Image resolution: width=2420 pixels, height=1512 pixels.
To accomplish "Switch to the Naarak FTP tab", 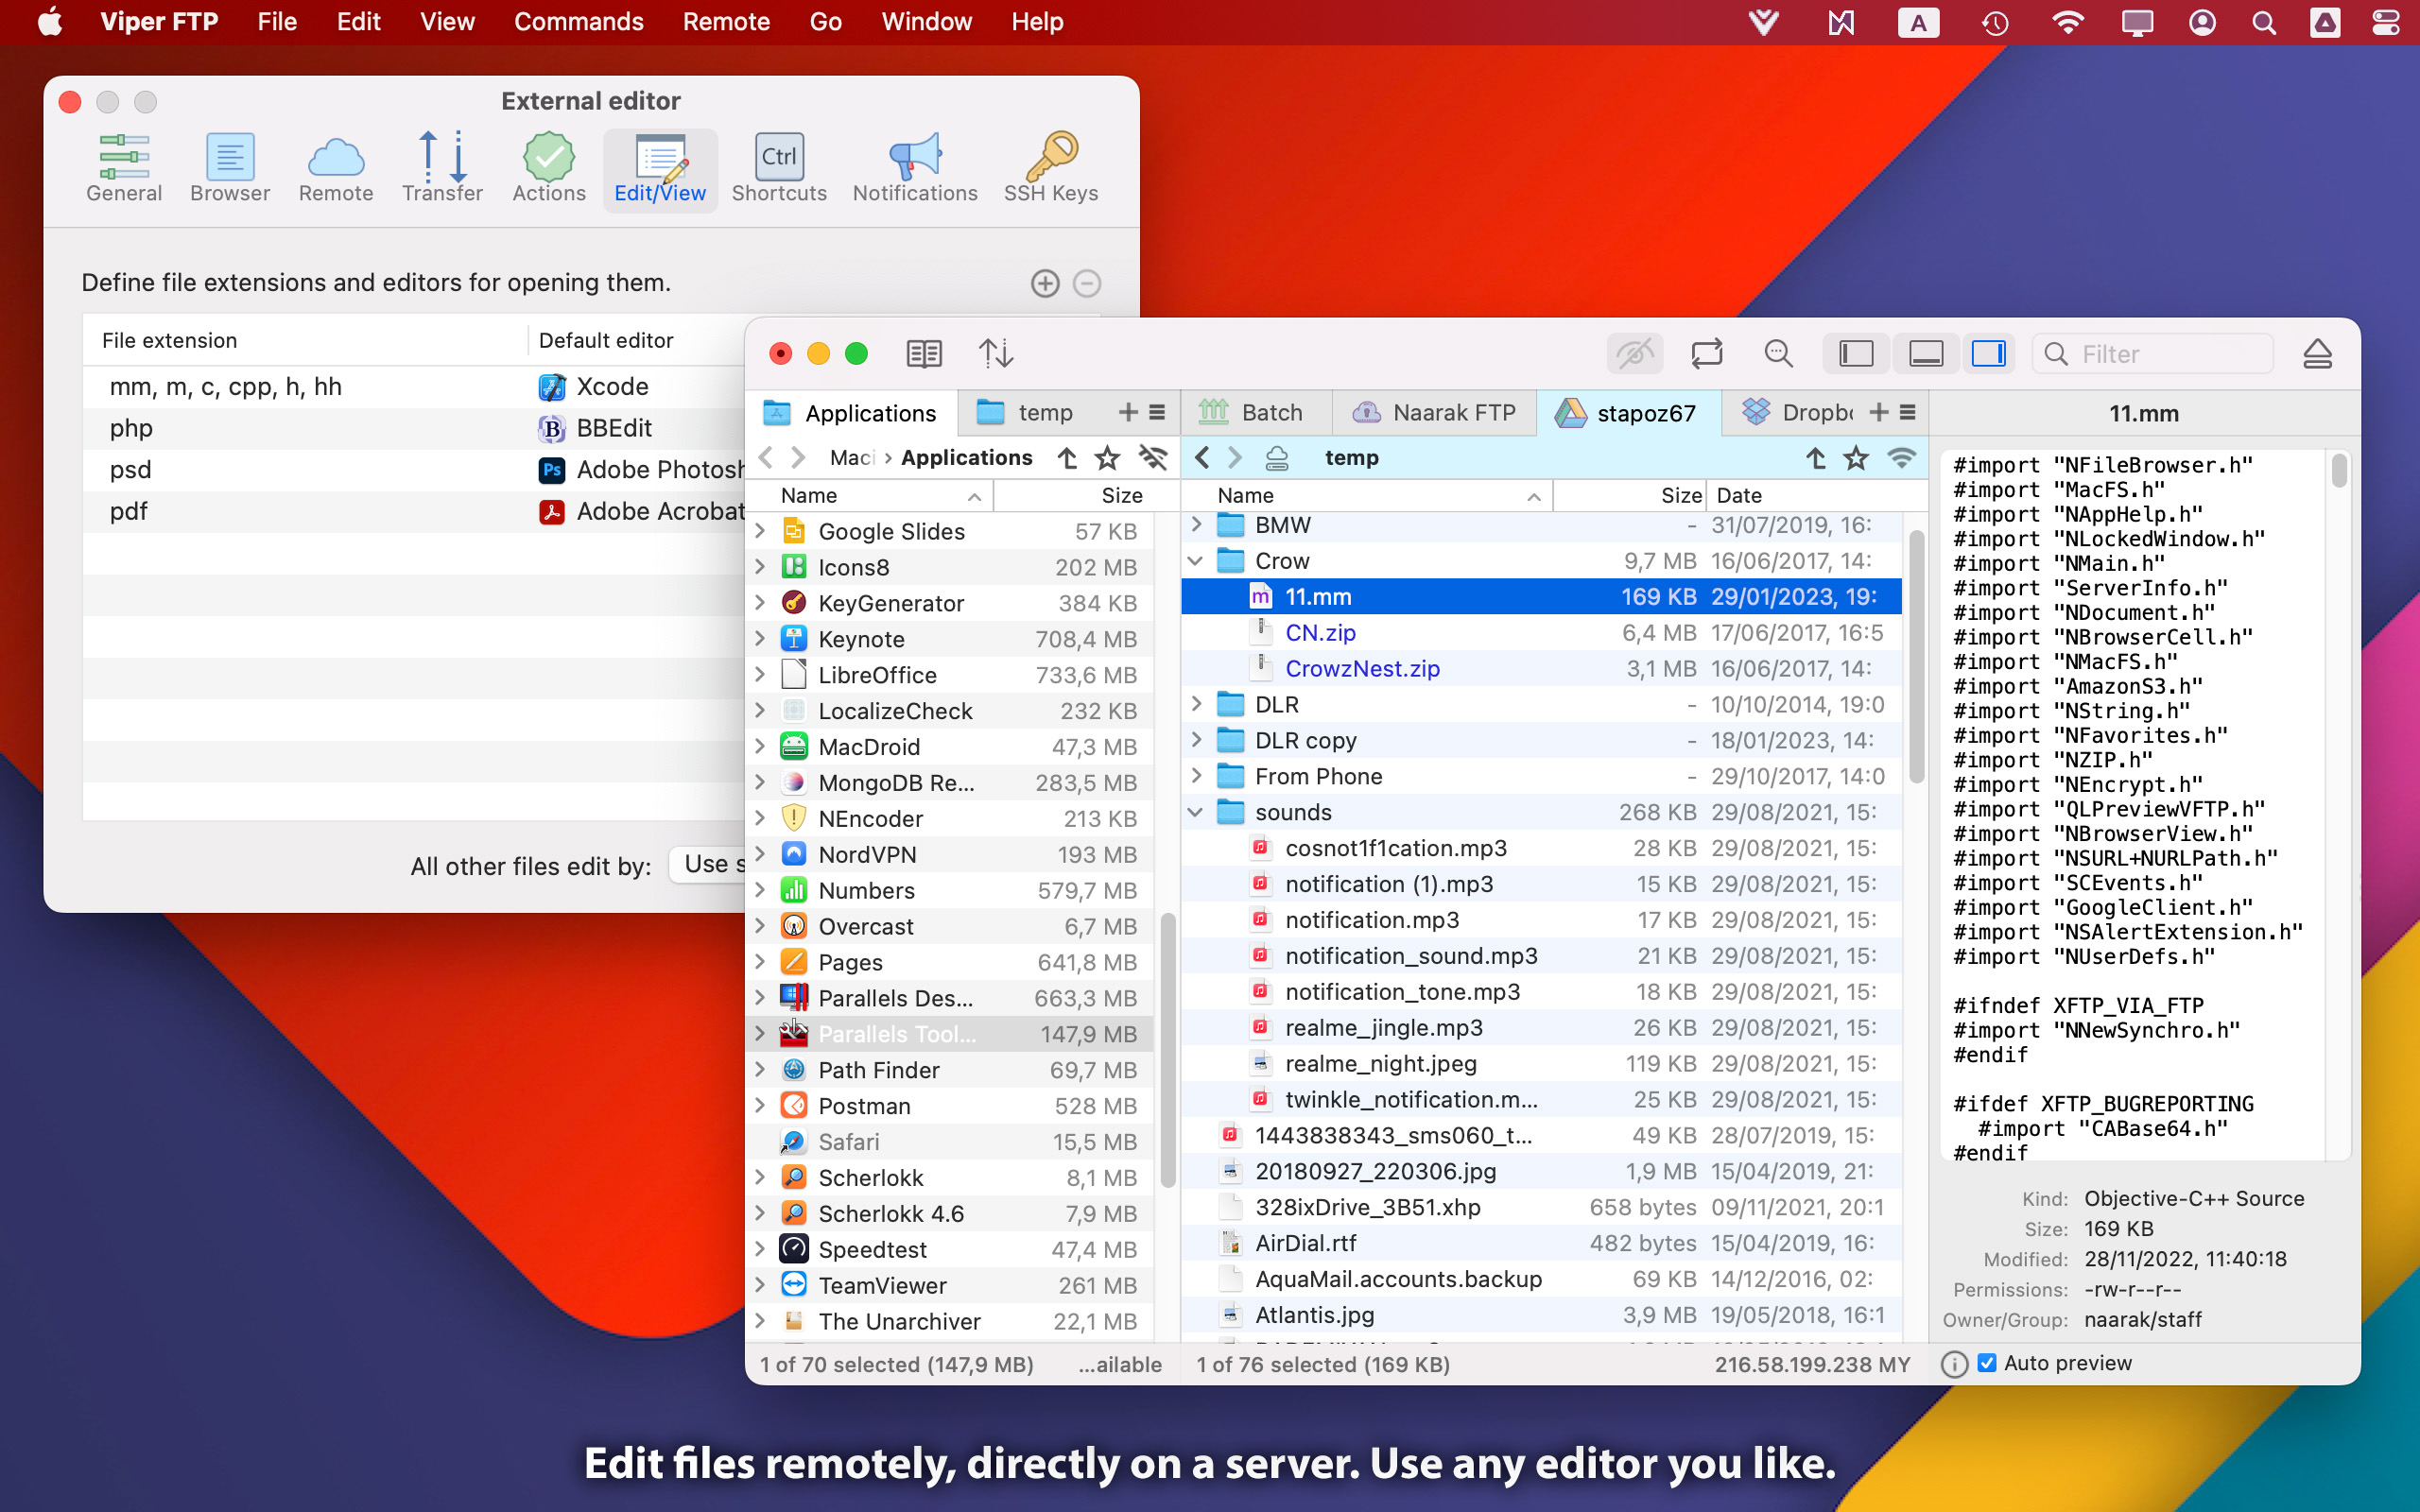I will pyautogui.click(x=1435, y=412).
